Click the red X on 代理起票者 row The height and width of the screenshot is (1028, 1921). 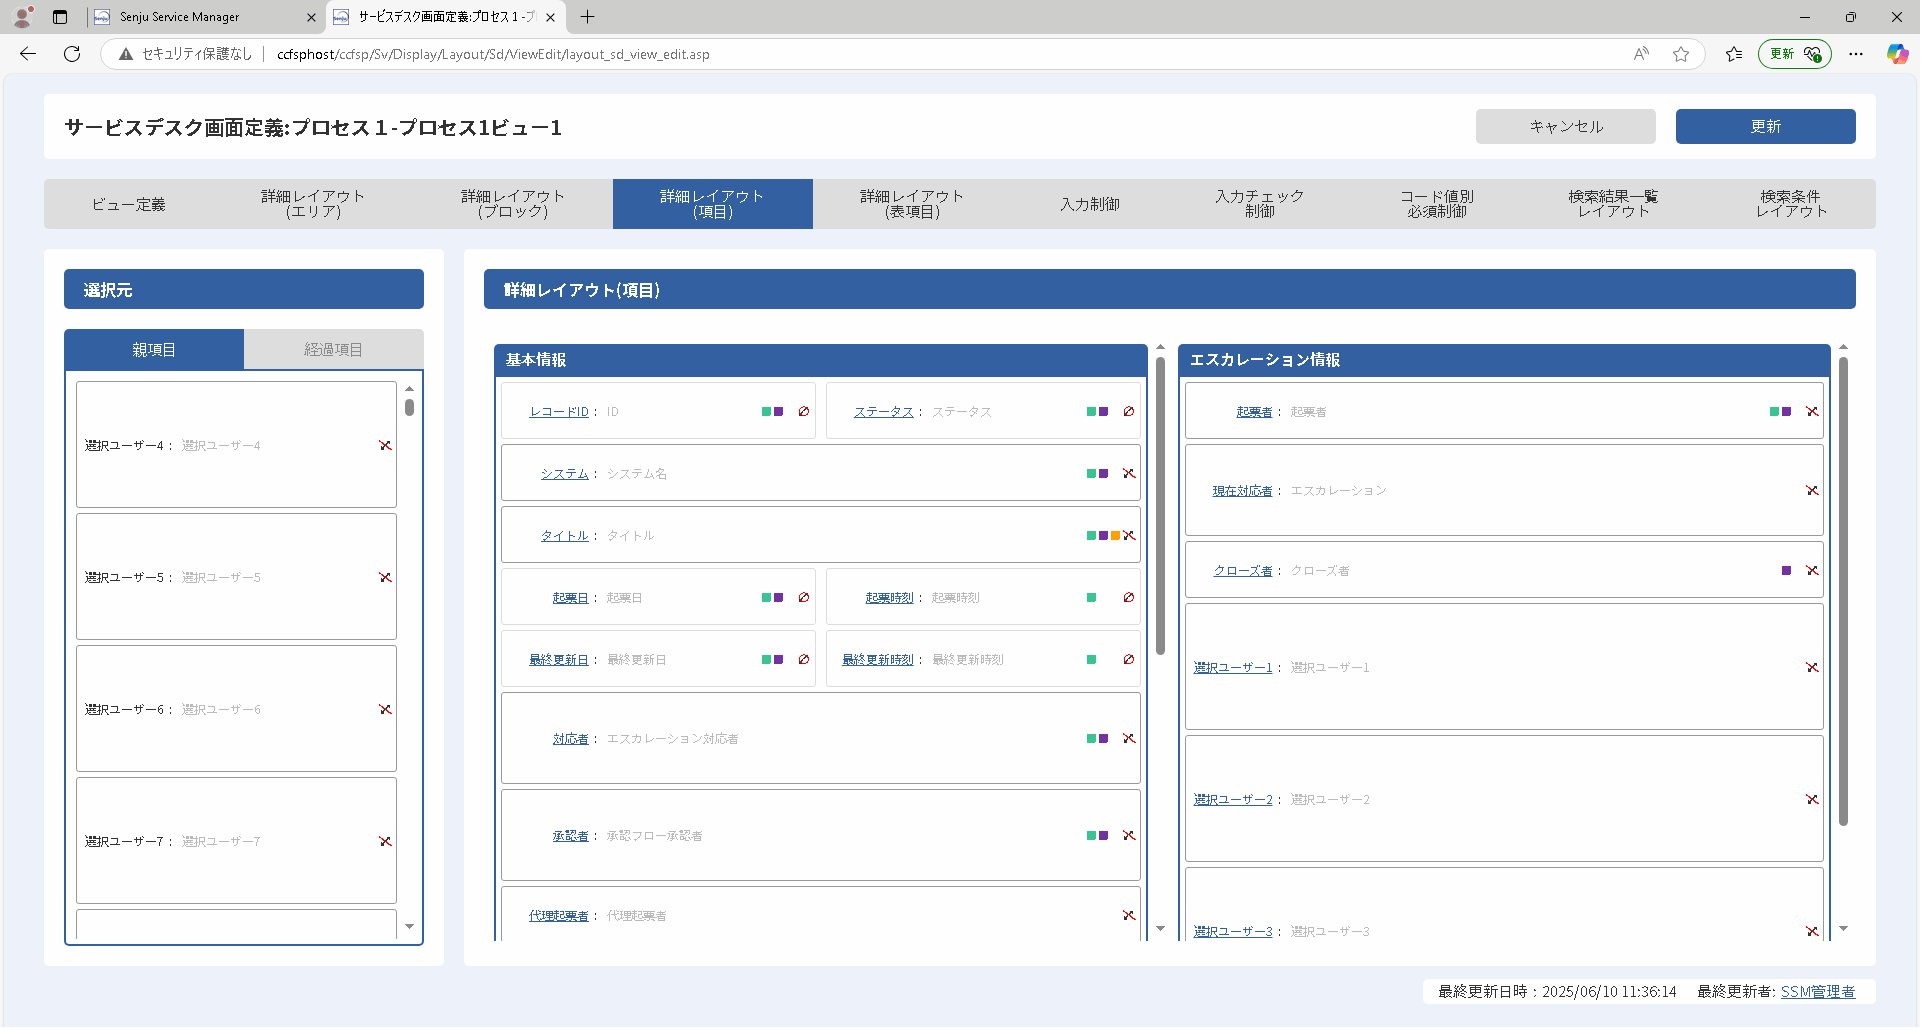[1129, 916]
